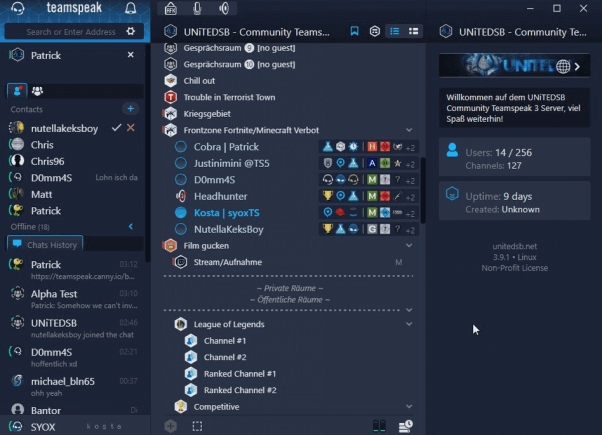Image resolution: width=602 pixels, height=435 pixels.
Task: Click the H badge on Cobra | Patrick row
Action: pos(372,146)
